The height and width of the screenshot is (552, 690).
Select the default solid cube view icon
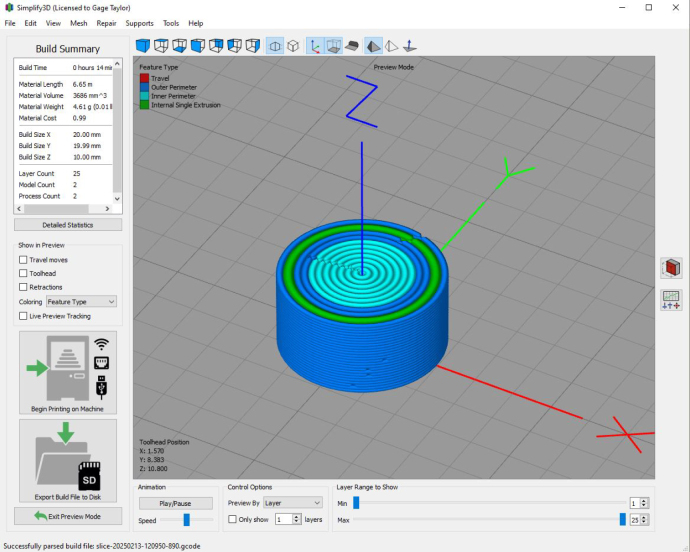click(x=143, y=45)
